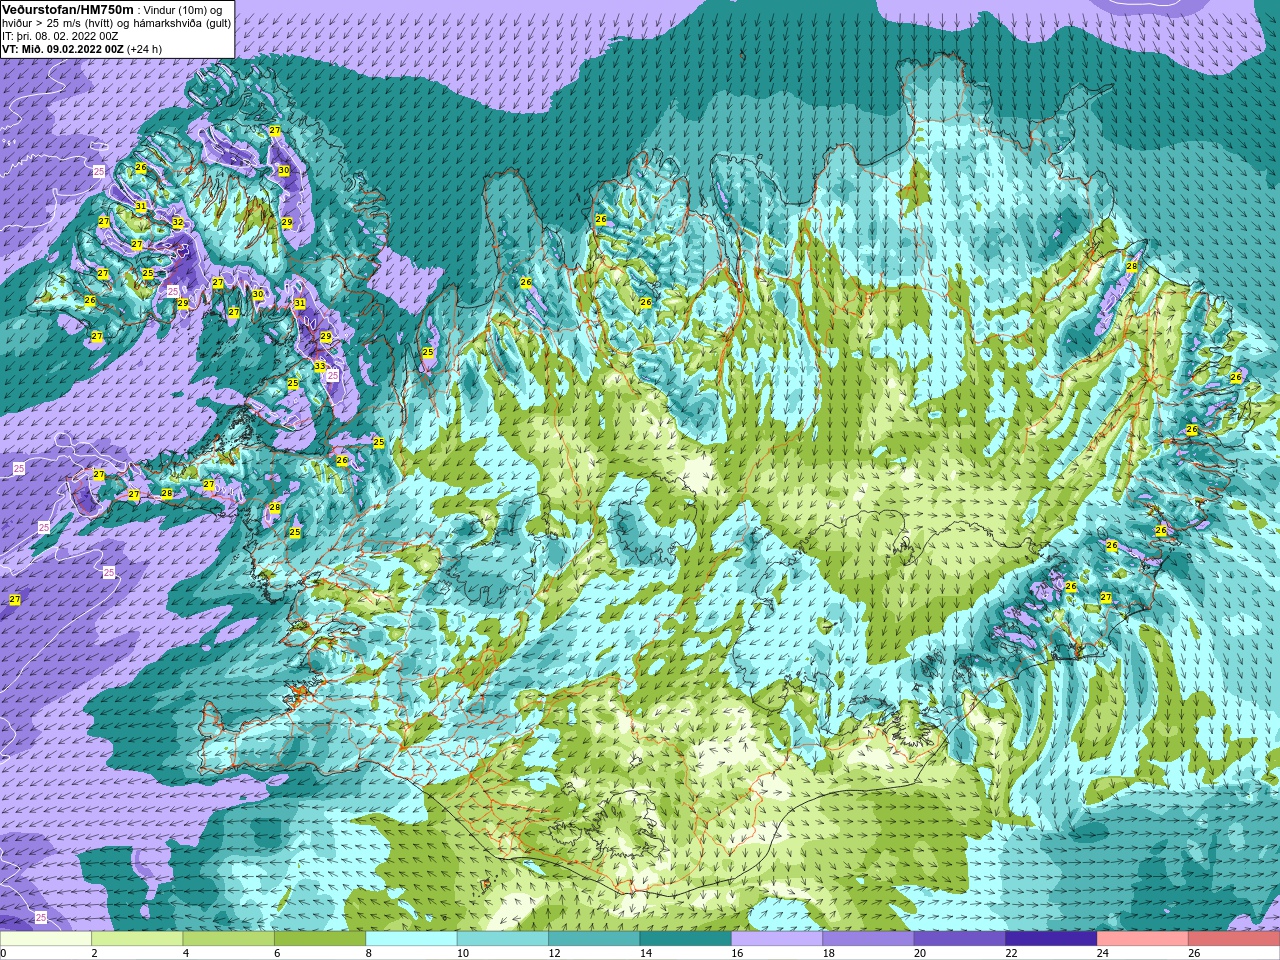The height and width of the screenshot is (960, 1280).
Task: Click the legend scale number 14
Action: pyautogui.click(x=645, y=953)
